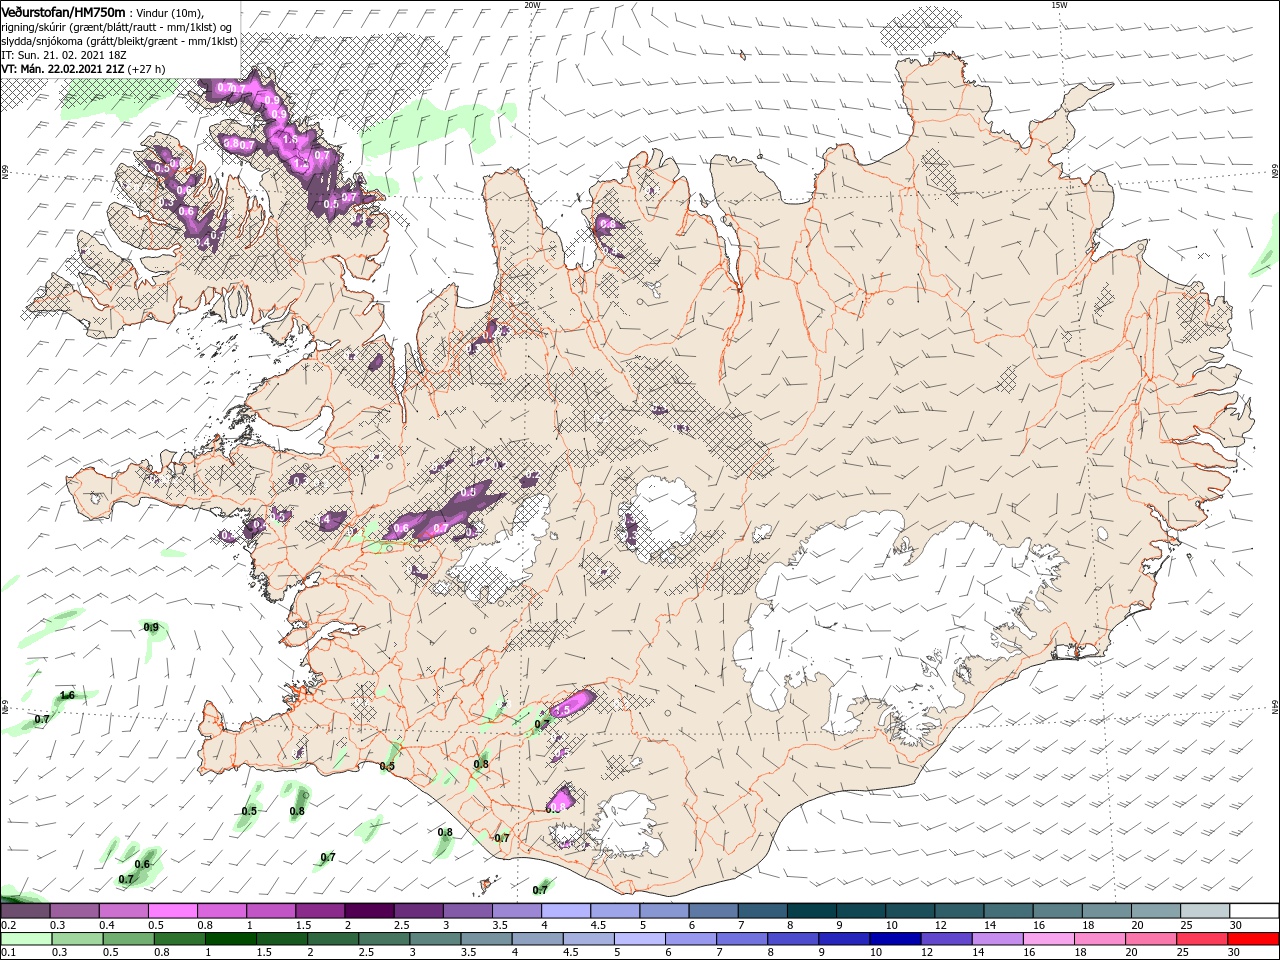Image resolution: width=1280 pixels, height=960 pixels.
Task: Click the 0.2 legend scale number
Action: coord(8,925)
